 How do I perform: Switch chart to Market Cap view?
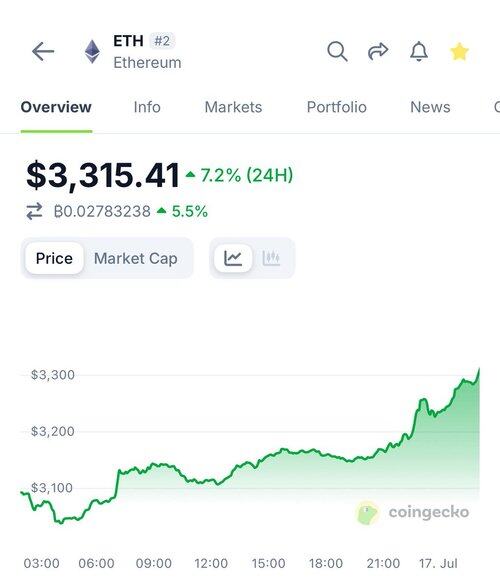coord(136,258)
